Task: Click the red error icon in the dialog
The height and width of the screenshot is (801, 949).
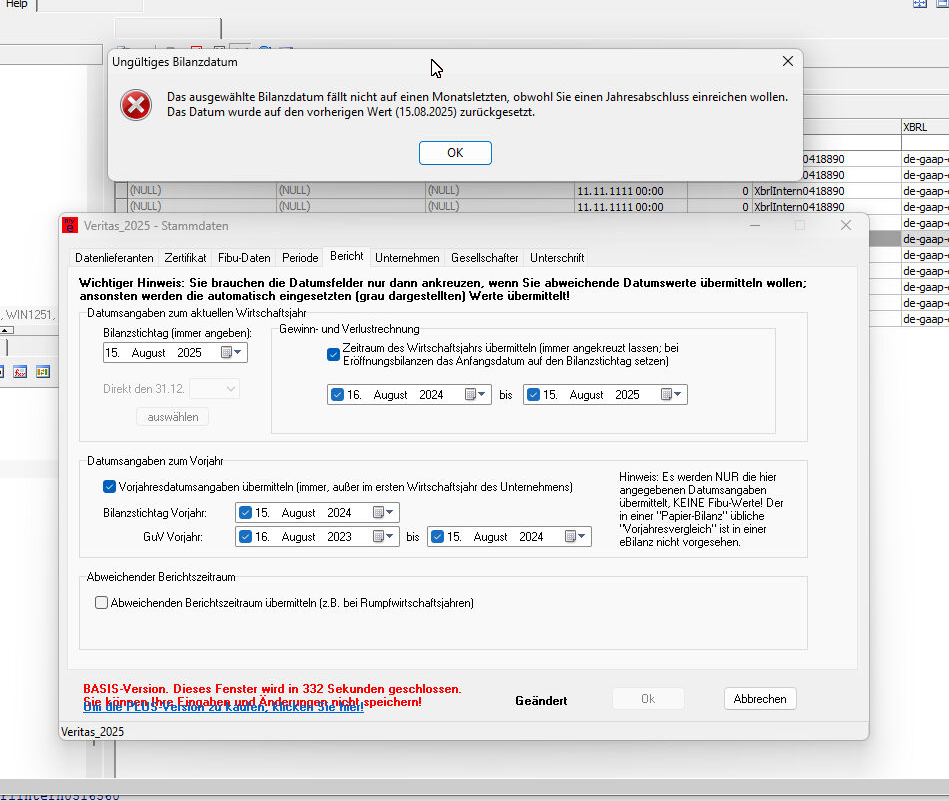Action: click(136, 105)
